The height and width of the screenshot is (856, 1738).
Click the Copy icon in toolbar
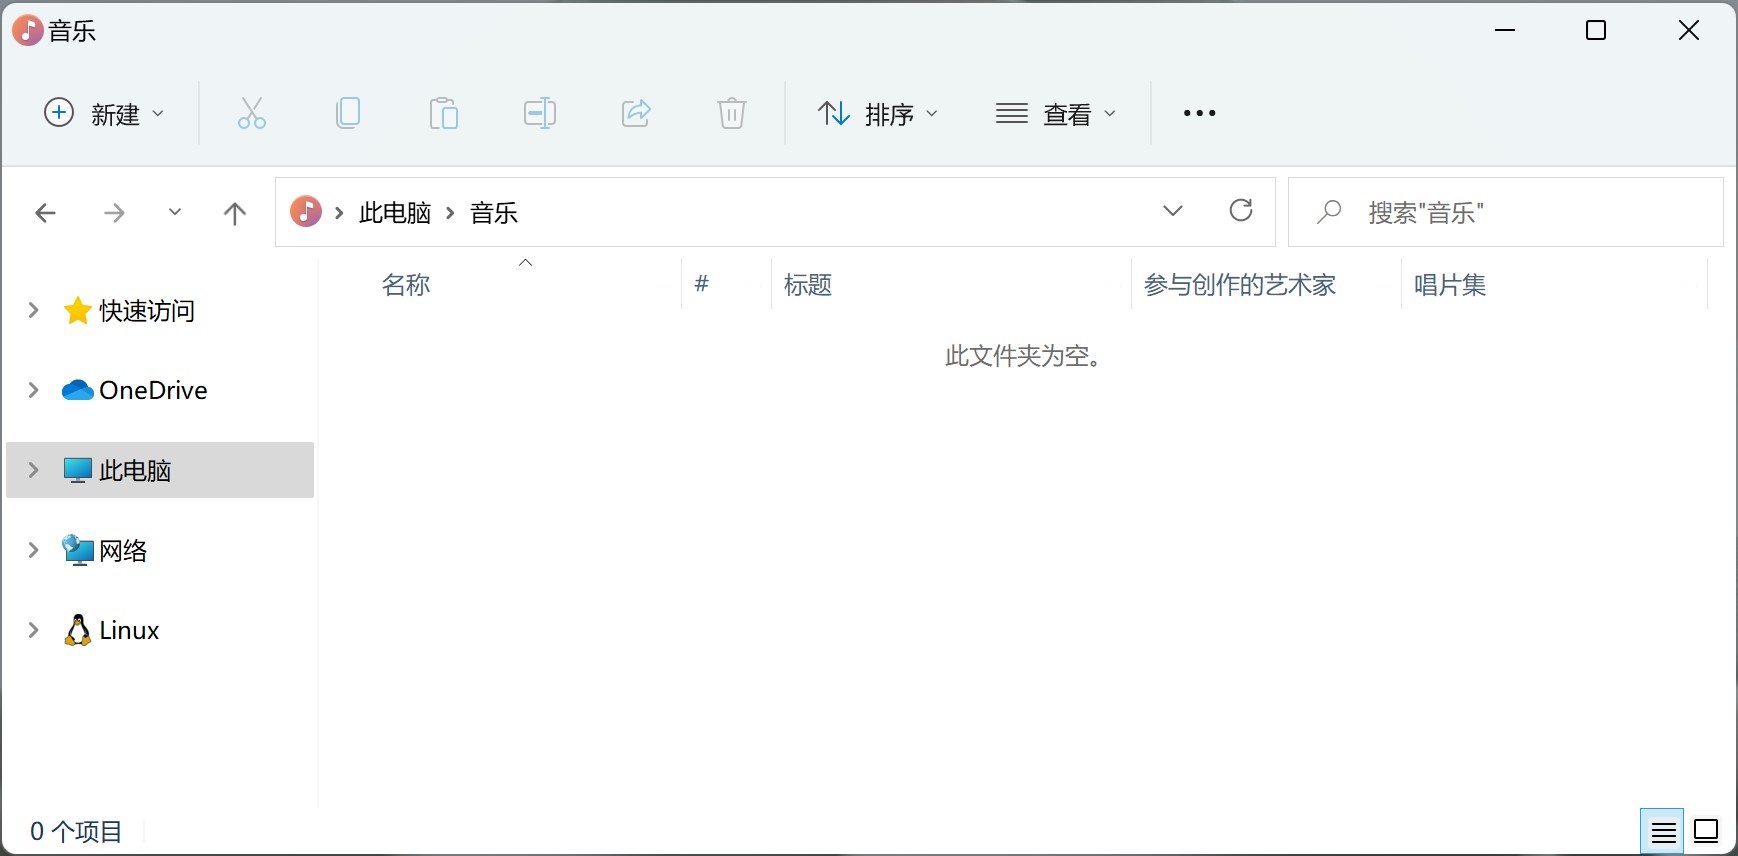348,113
